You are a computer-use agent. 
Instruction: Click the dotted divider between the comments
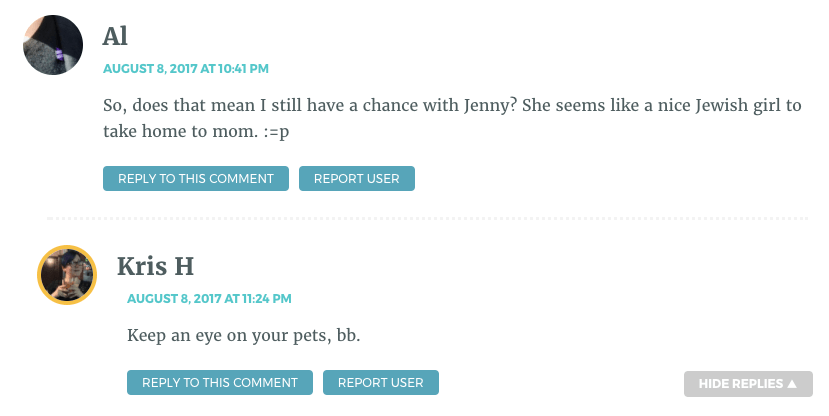(427, 218)
